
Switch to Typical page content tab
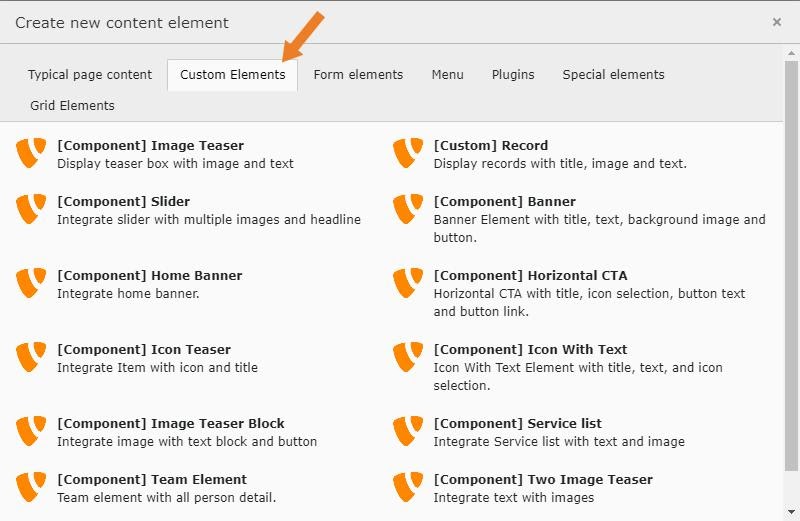(x=90, y=74)
